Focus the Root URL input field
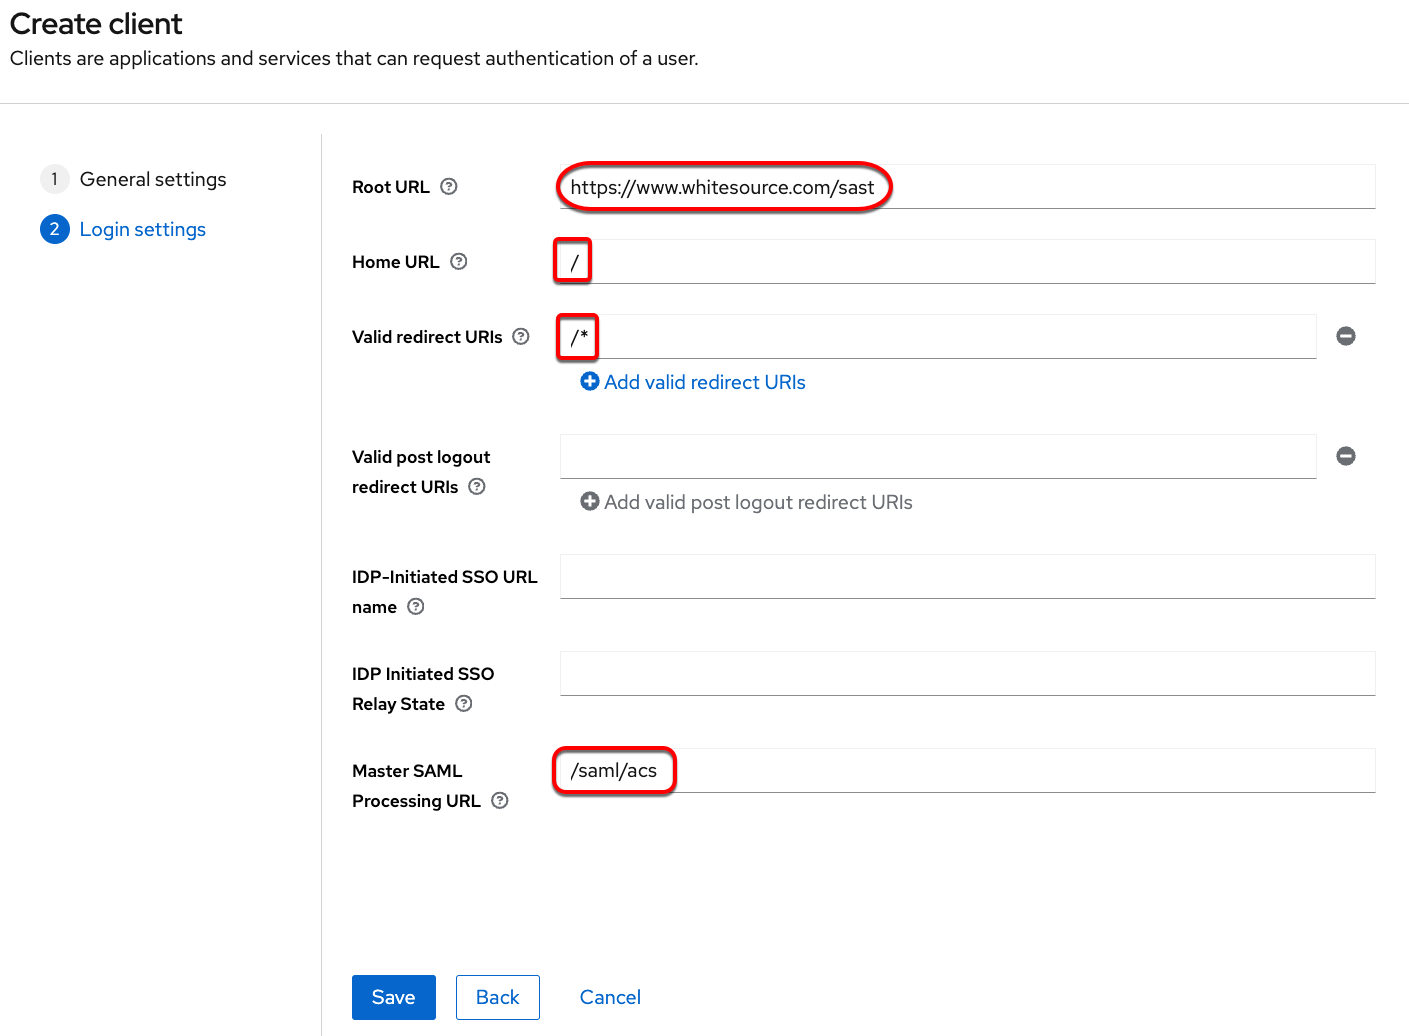 pyautogui.click(x=1100, y=187)
